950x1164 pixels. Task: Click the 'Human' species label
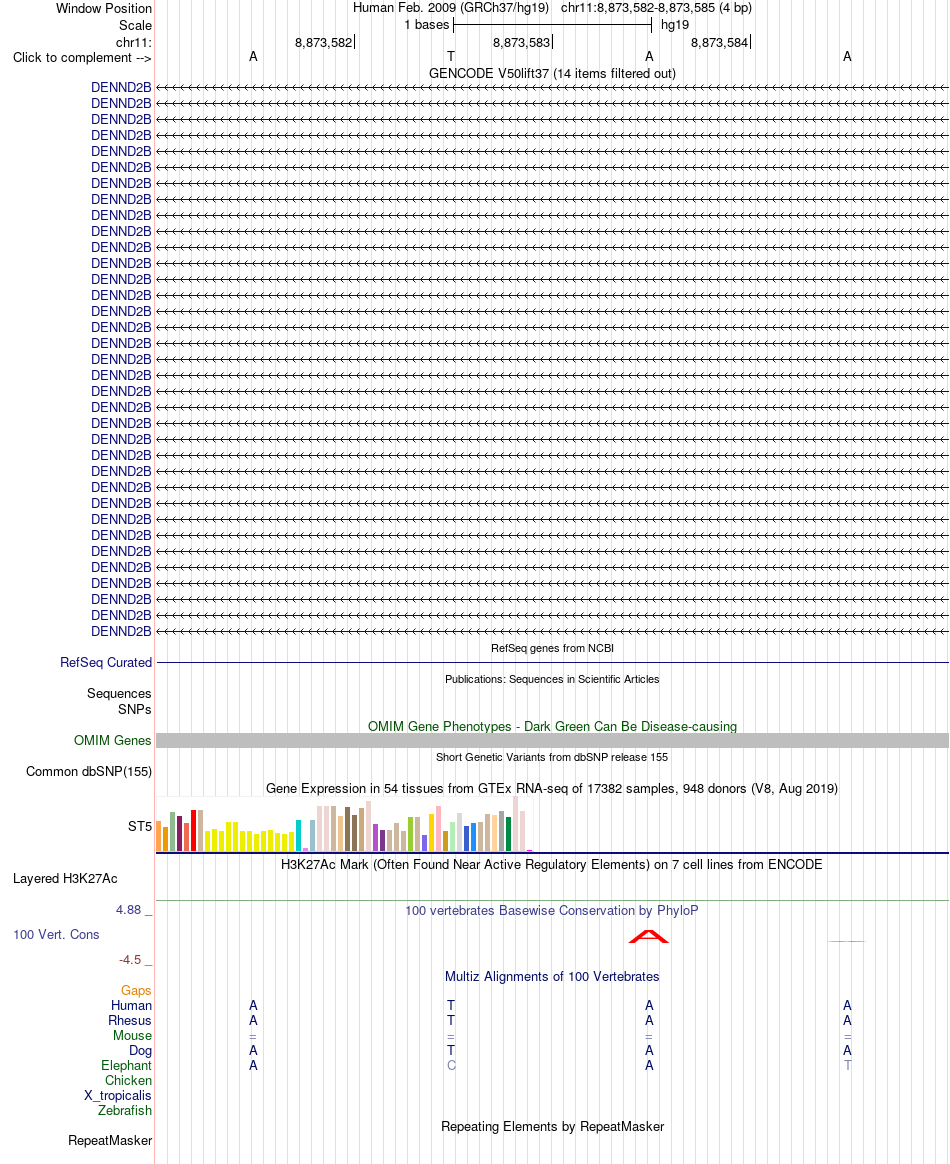(x=131, y=1005)
